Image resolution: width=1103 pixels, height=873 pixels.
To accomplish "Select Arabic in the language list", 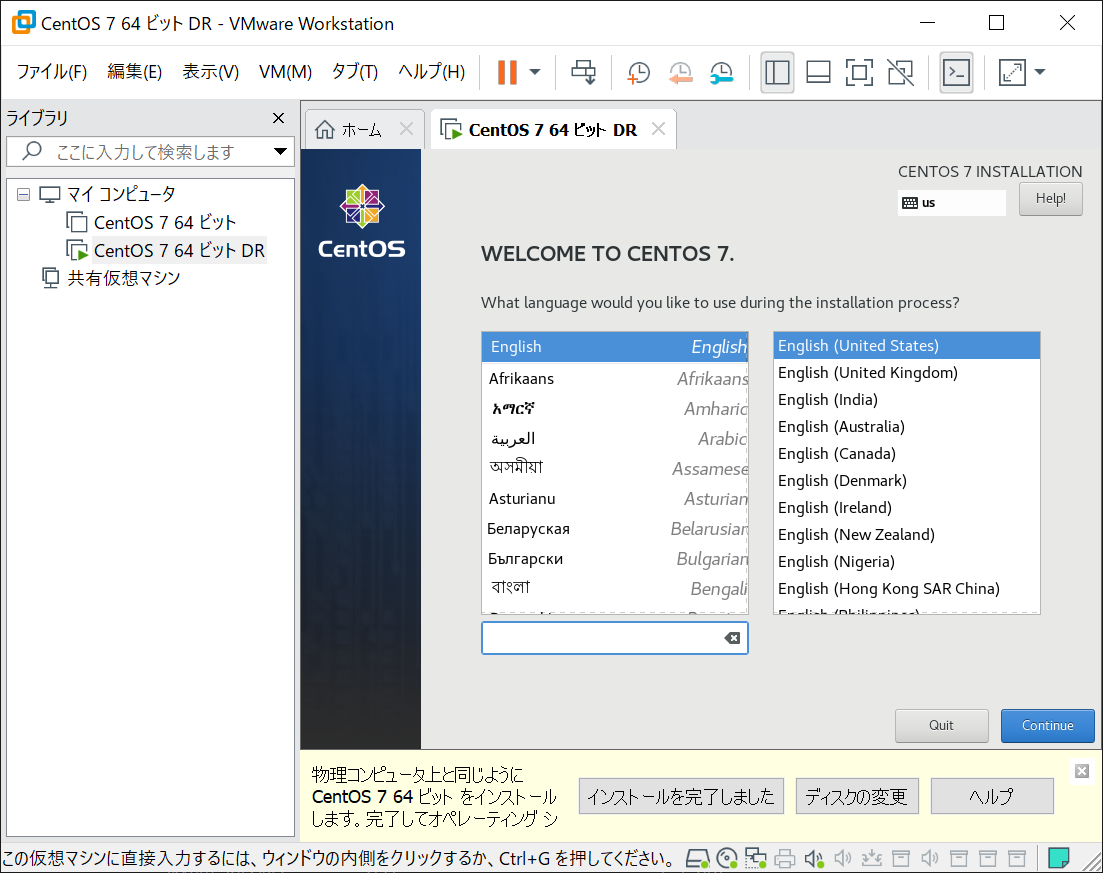I will pos(615,438).
